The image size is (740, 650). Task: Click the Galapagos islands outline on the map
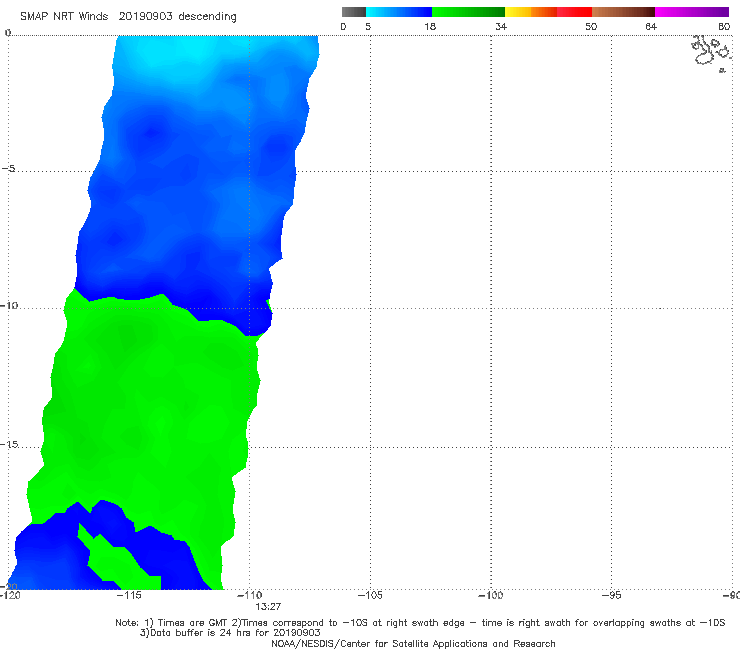pos(711,52)
